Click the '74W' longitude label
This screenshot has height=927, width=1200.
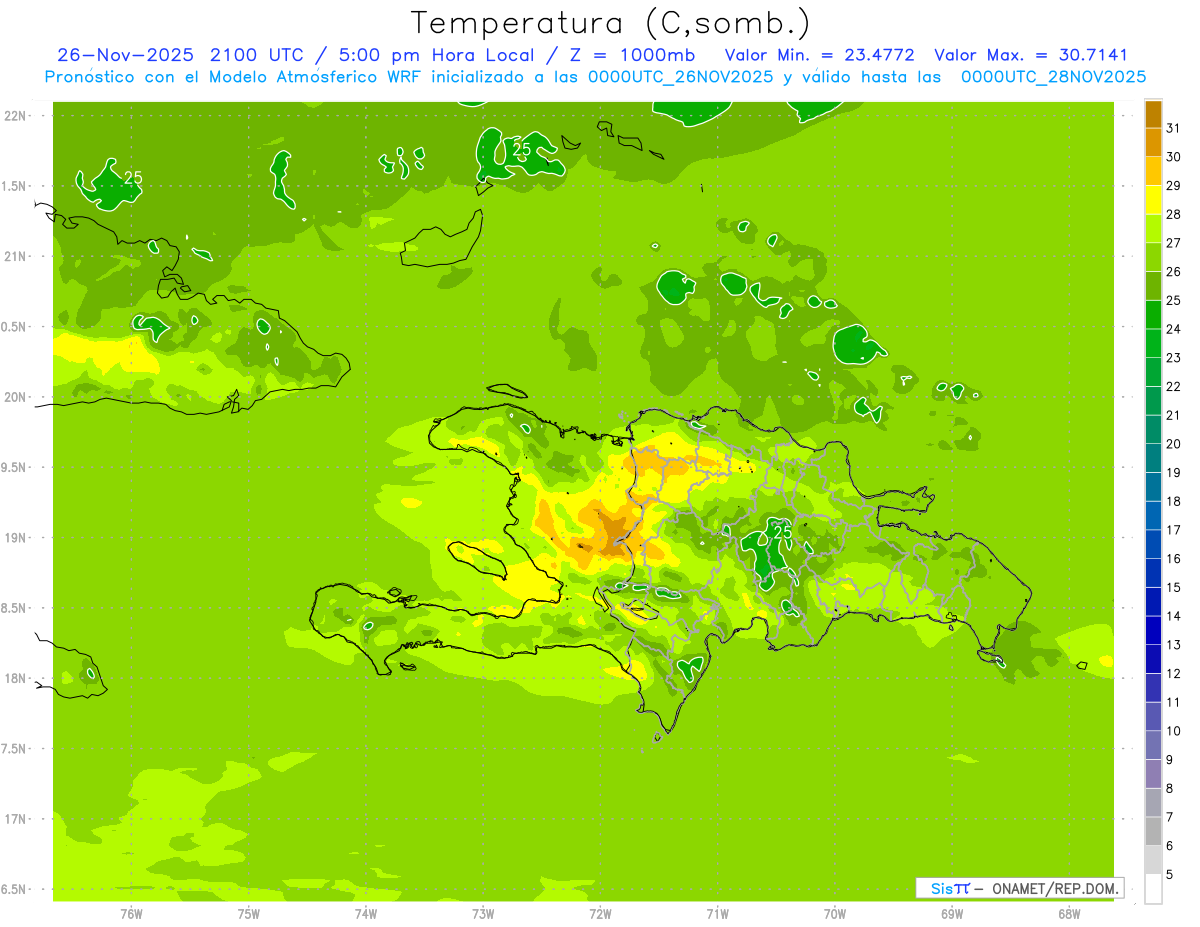[x=365, y=914]
